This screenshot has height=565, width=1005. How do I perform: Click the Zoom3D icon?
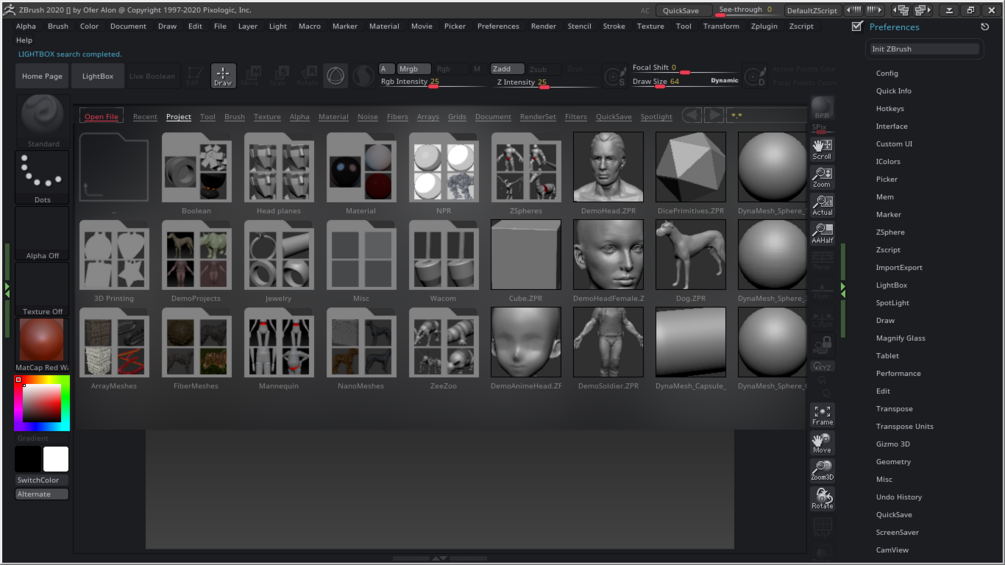(x=822, y=470)
